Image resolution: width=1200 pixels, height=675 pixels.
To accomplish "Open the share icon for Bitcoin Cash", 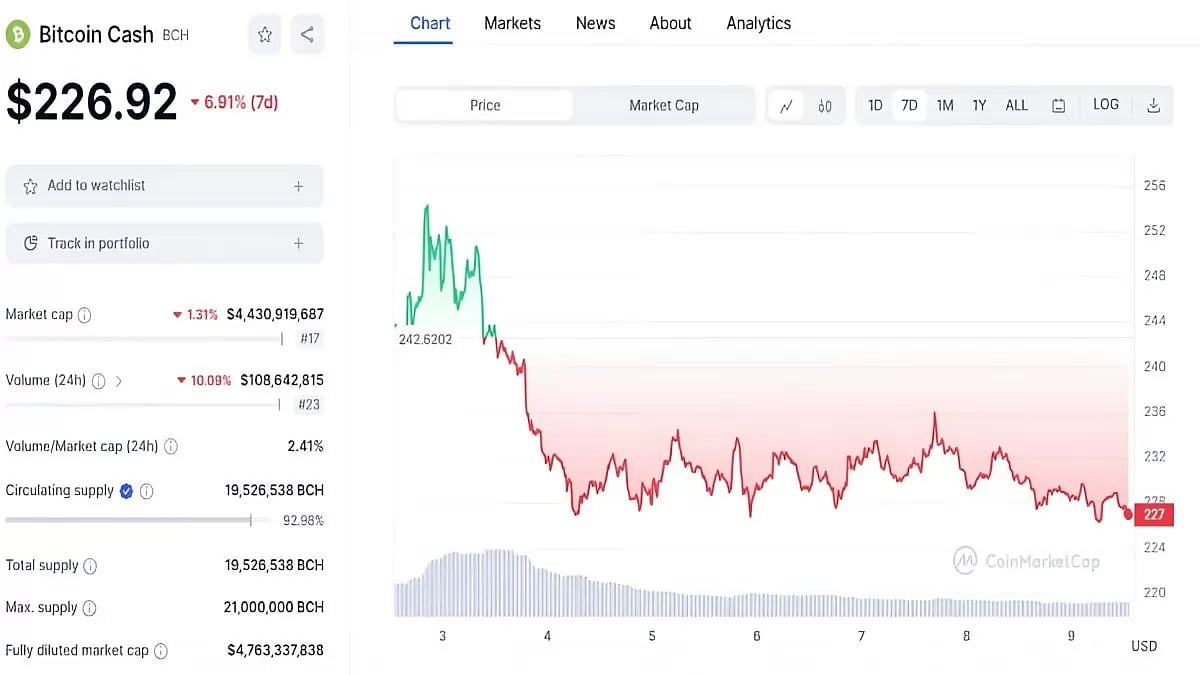I will click(x=307, y=34).
